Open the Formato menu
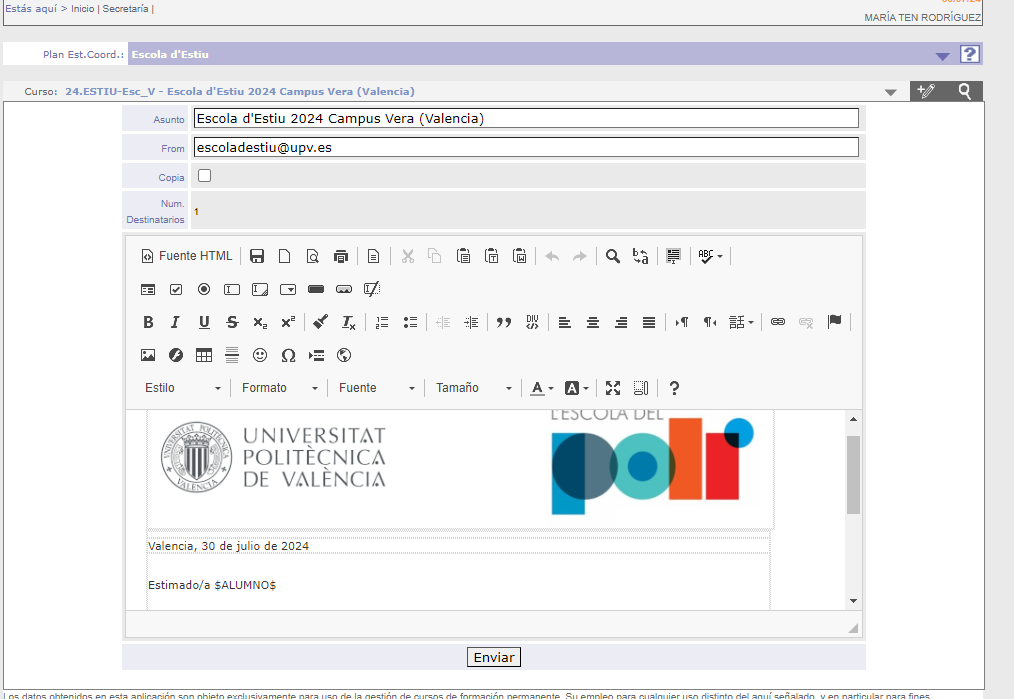1014x699 pixels. (x=279, y=388)
